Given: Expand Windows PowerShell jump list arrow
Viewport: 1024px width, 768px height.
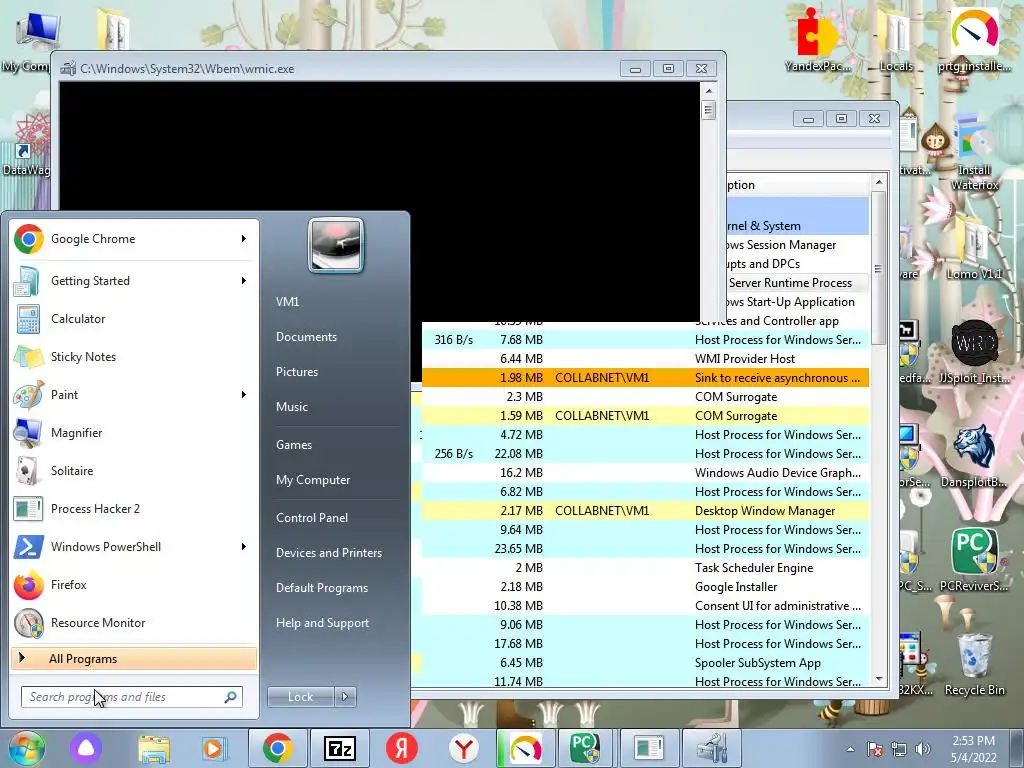Looking at the screenshot, I should click(x=244, y=547).
